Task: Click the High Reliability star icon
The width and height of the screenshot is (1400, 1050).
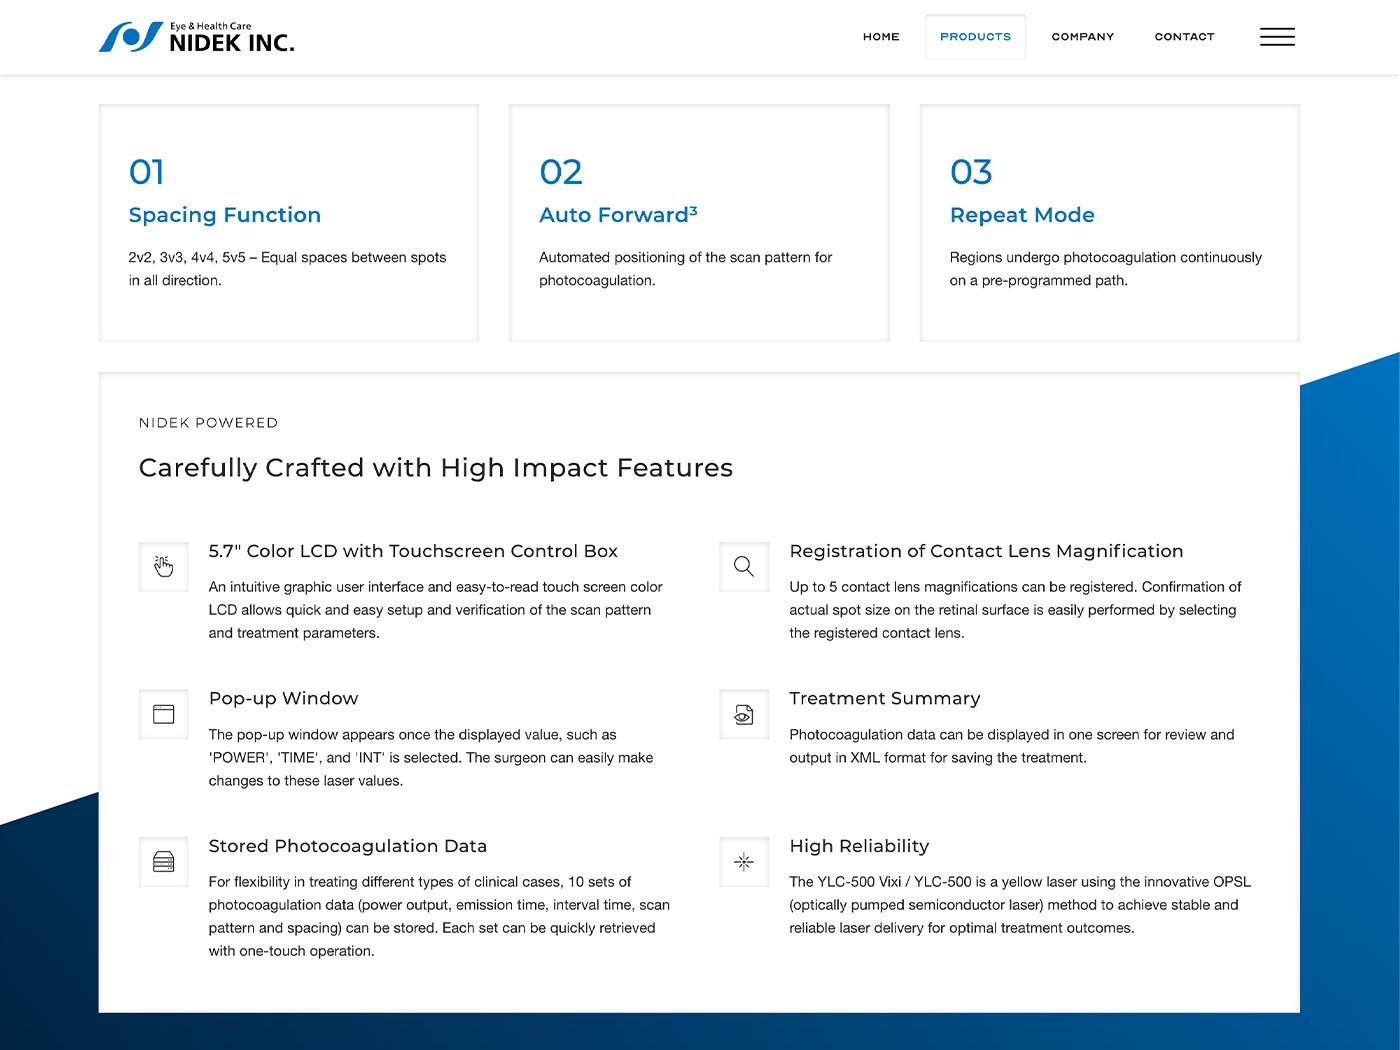Action: click(744, 862)
